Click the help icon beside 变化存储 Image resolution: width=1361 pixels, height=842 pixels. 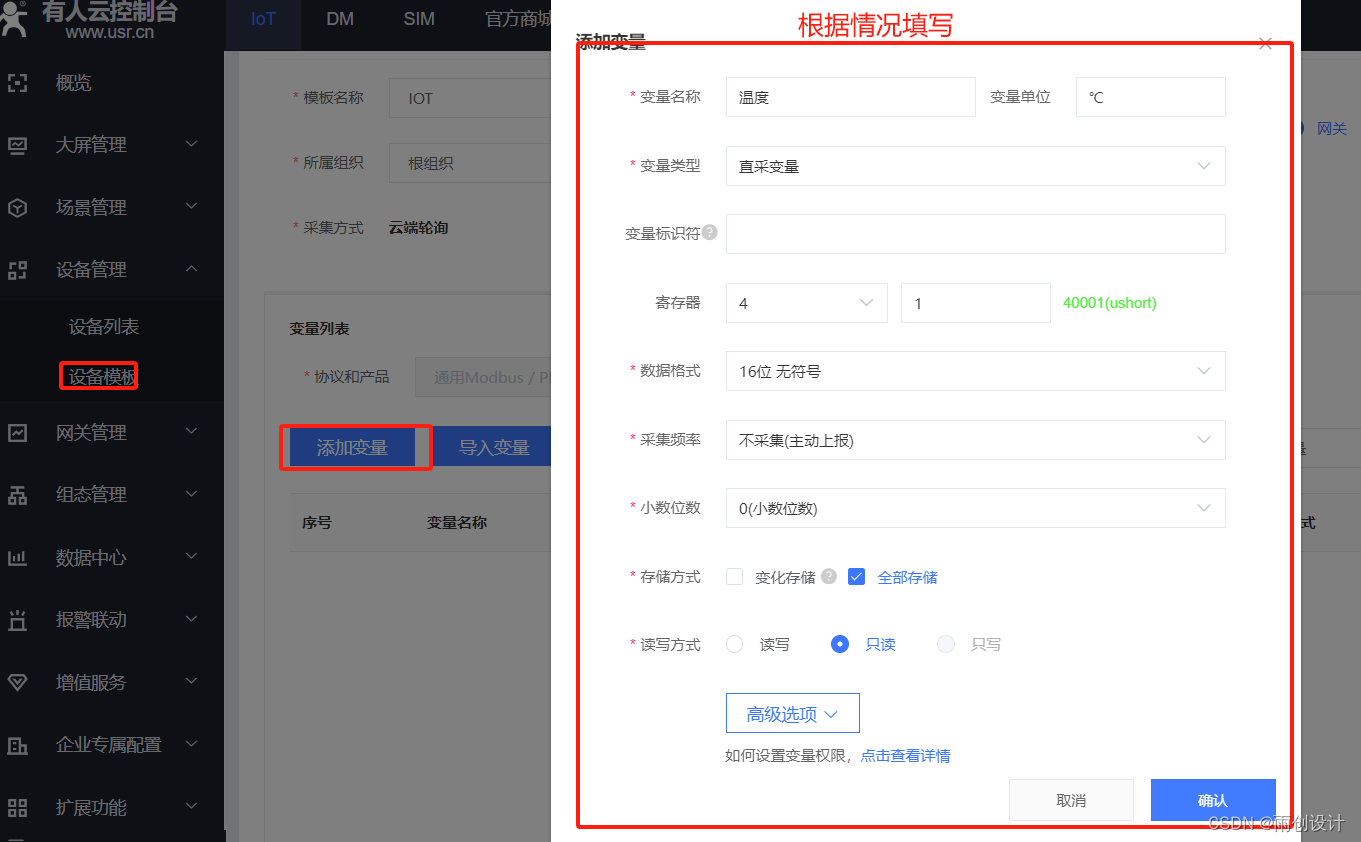tap(828, 576)
